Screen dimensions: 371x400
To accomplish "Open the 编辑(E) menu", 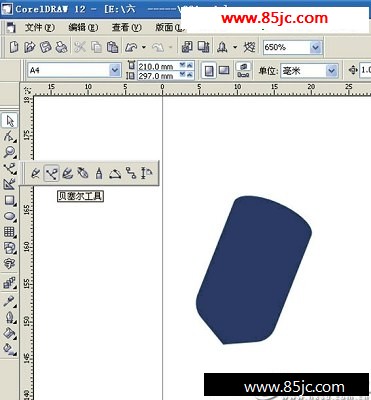I will 83,27.
